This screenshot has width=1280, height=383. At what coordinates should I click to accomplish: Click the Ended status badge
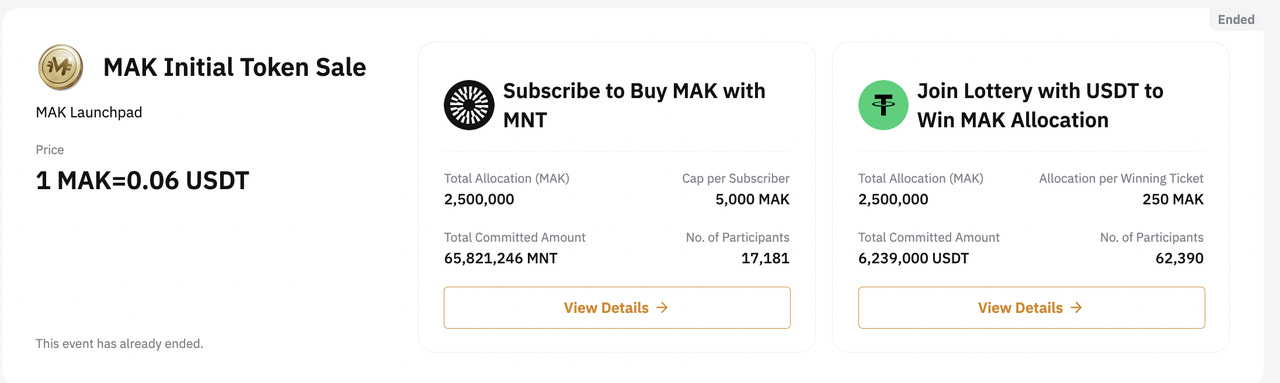(x=1236, y=19)
